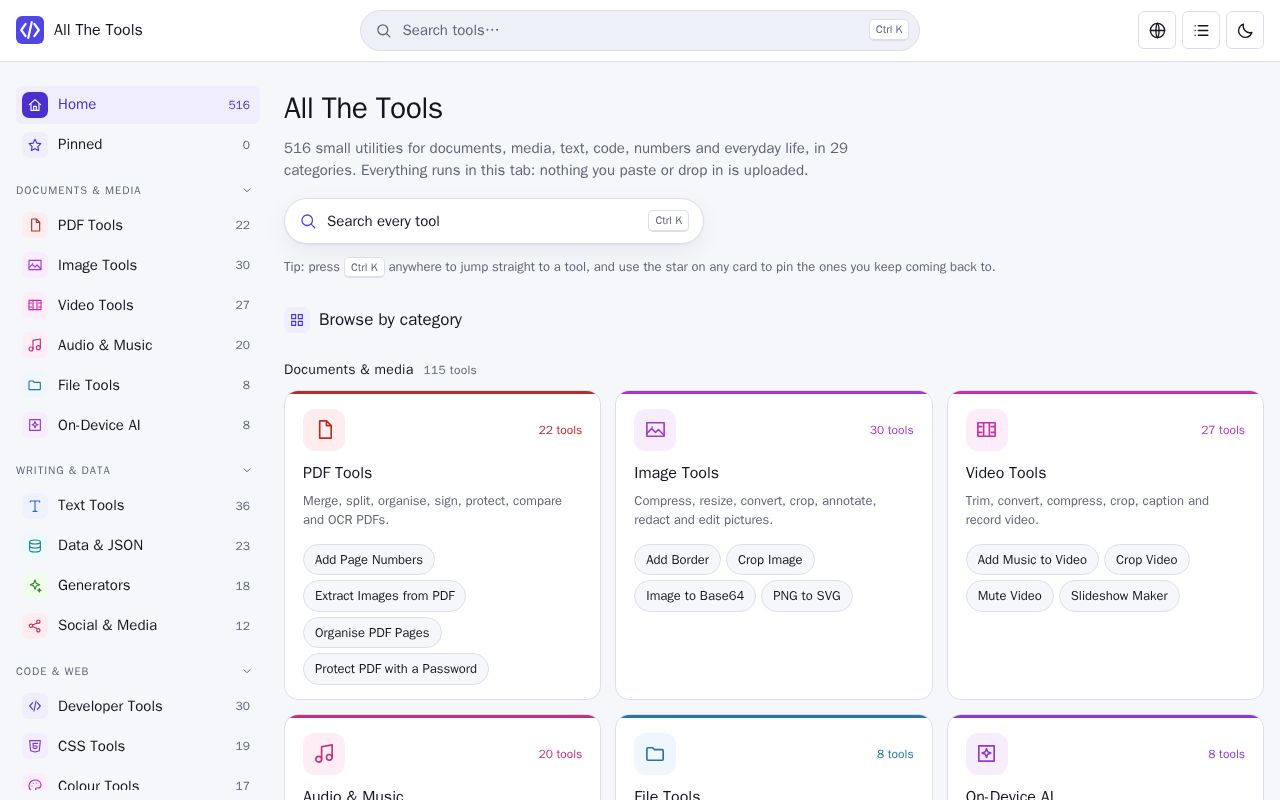
Task: Open Pinned in the sidebar
Action: point(138,145)
